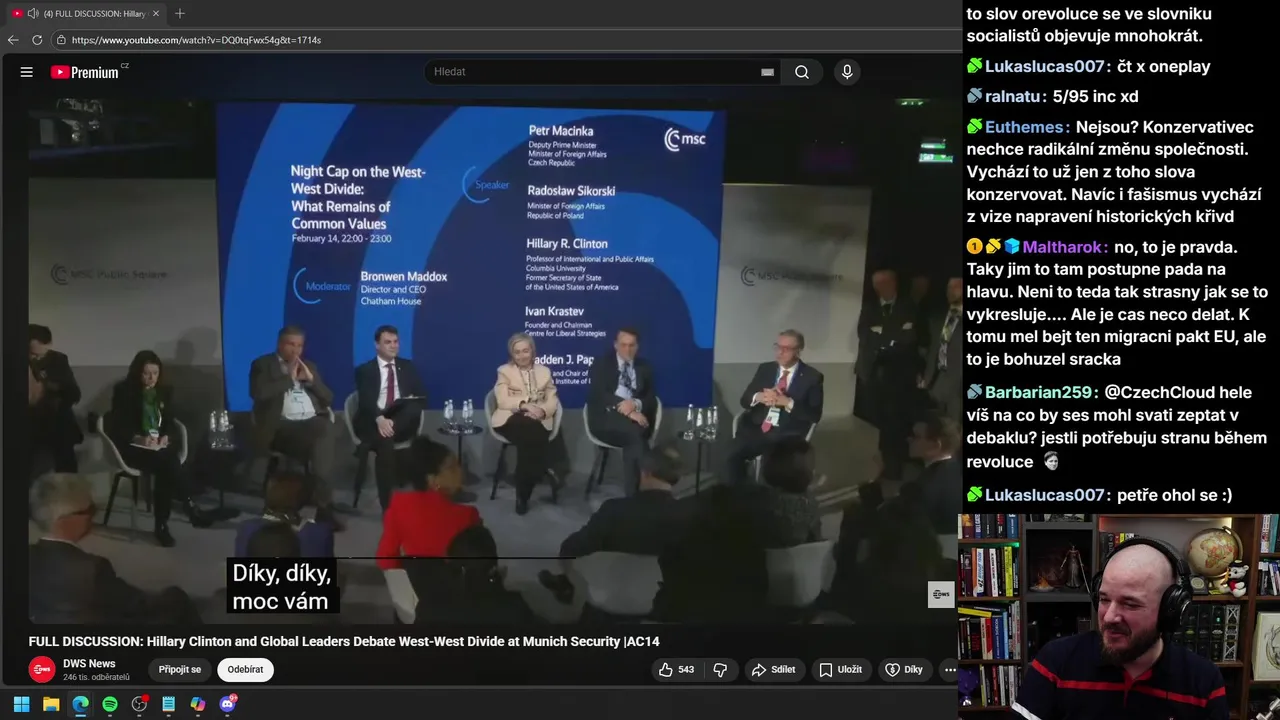Share the video via Sdílet

tap(773, 670)
